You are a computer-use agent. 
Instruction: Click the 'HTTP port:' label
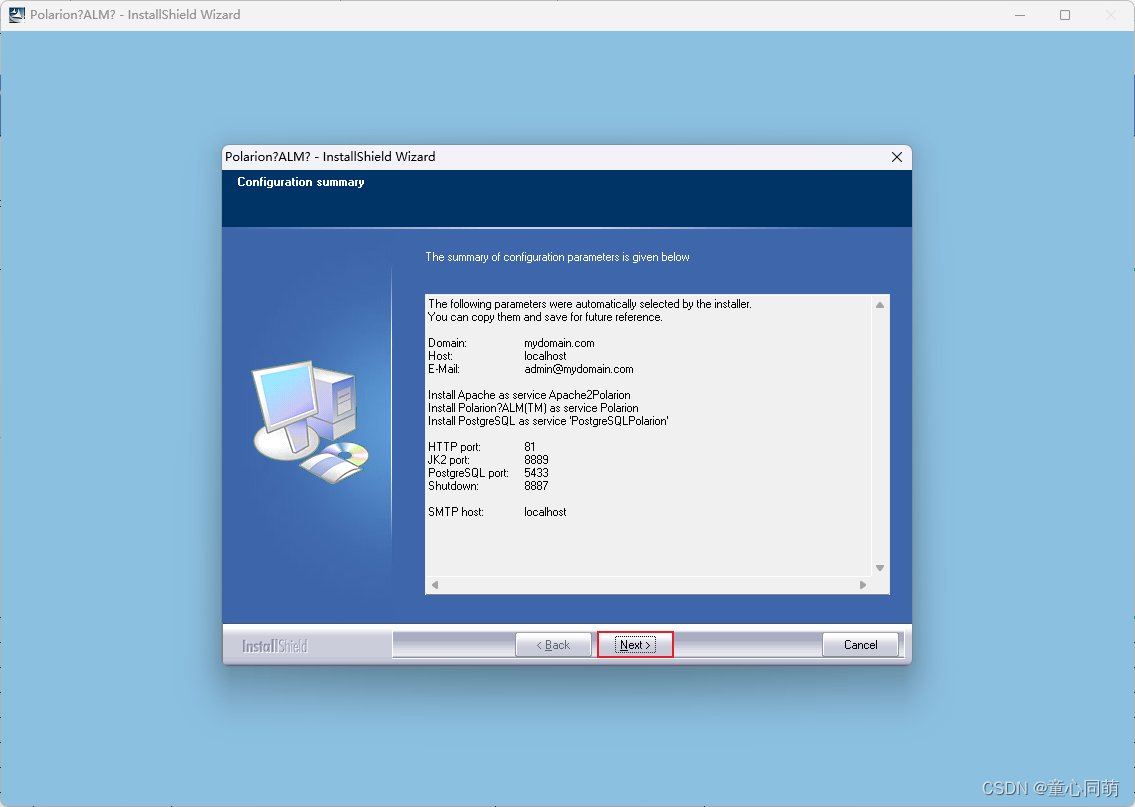pos(454,447)
